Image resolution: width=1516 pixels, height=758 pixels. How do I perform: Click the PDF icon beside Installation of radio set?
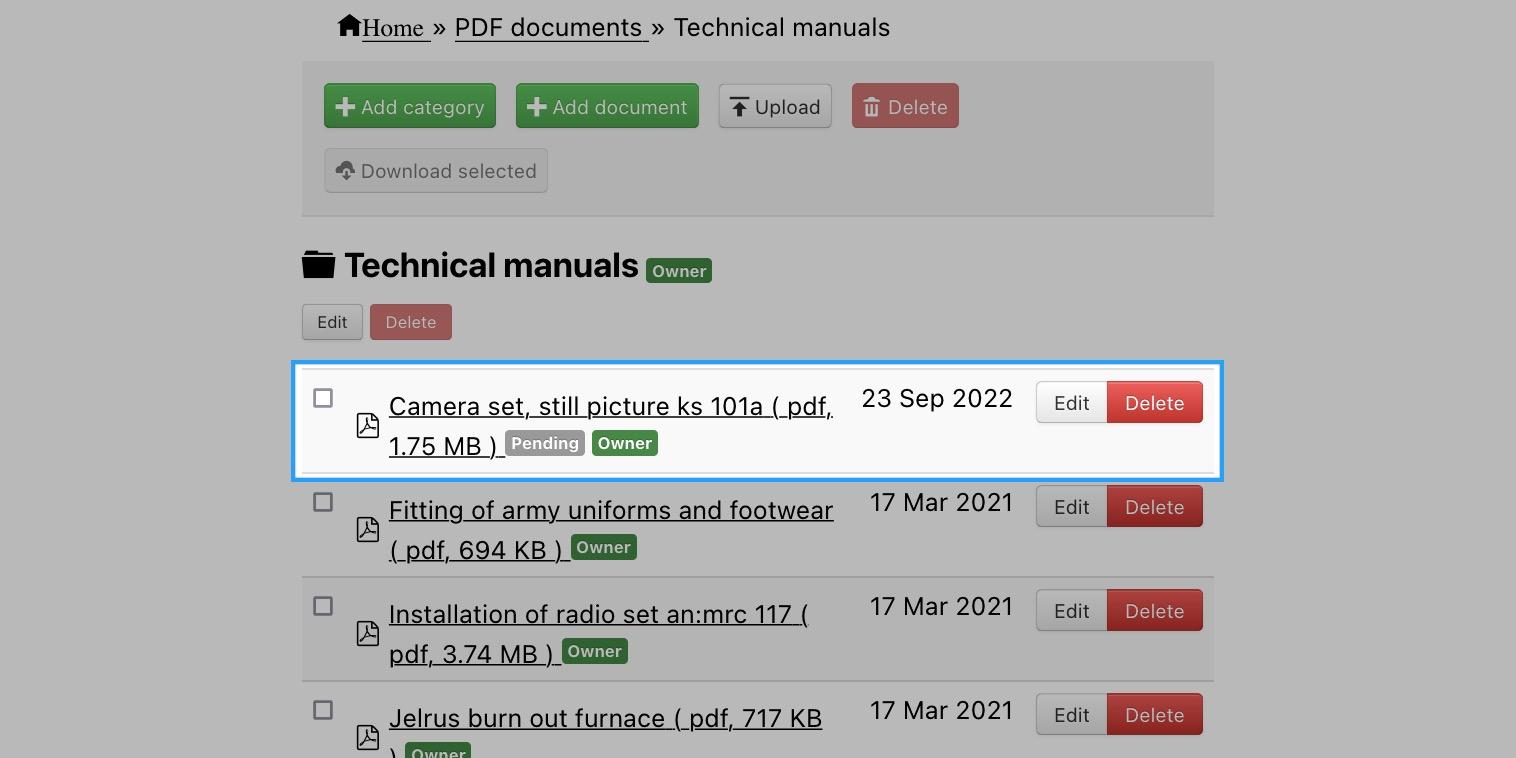368,633
